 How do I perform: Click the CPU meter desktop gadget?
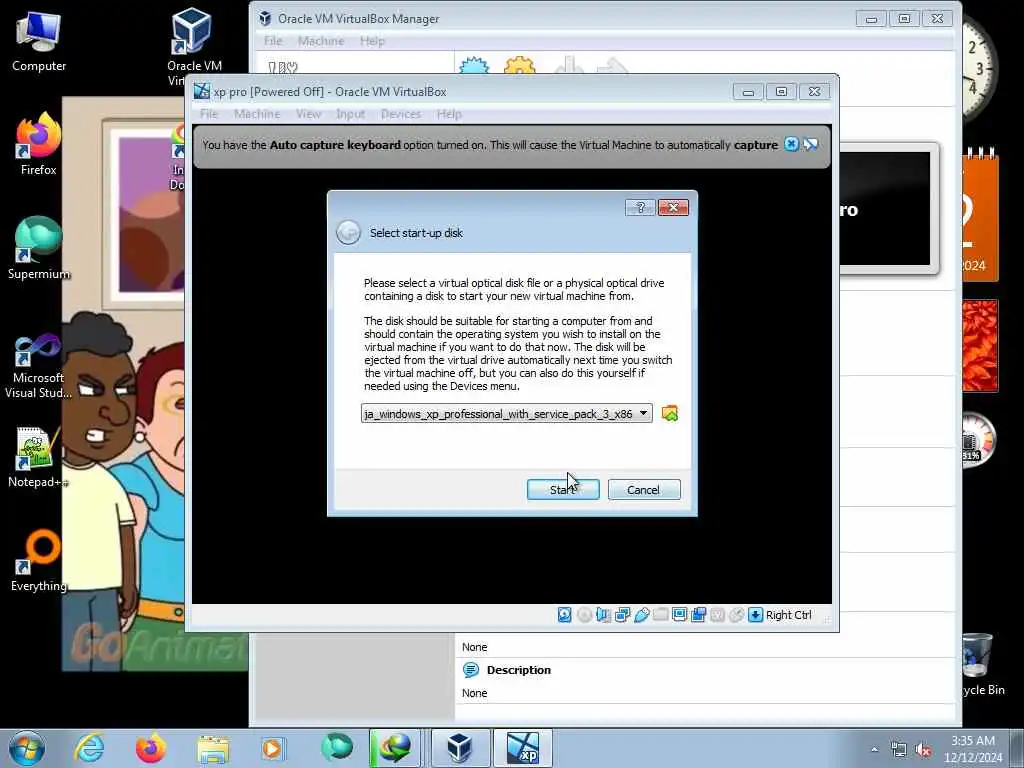978,439
